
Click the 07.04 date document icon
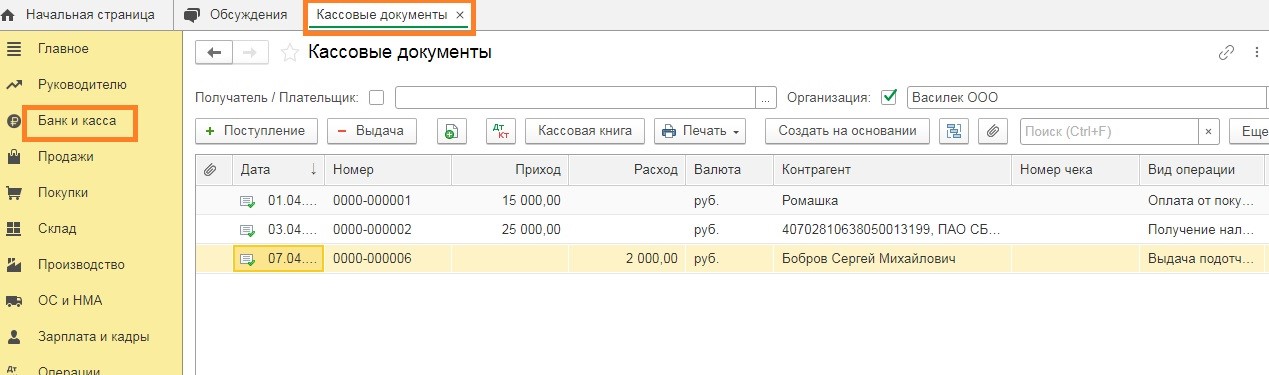(247, 259)
